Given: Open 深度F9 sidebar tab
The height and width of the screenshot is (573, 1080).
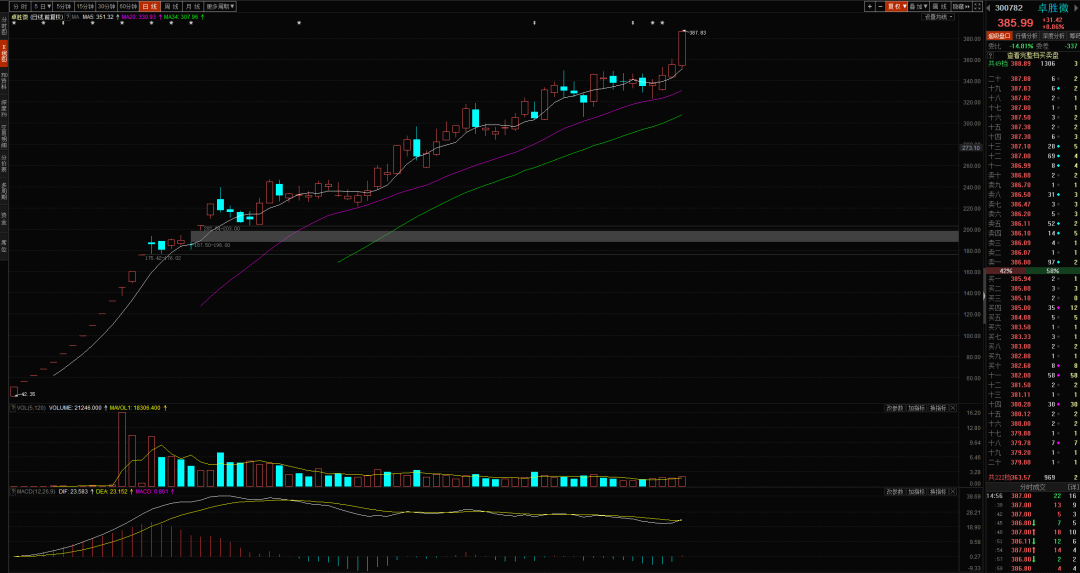Looking at the screenshot, I should (x=4, y=110).
